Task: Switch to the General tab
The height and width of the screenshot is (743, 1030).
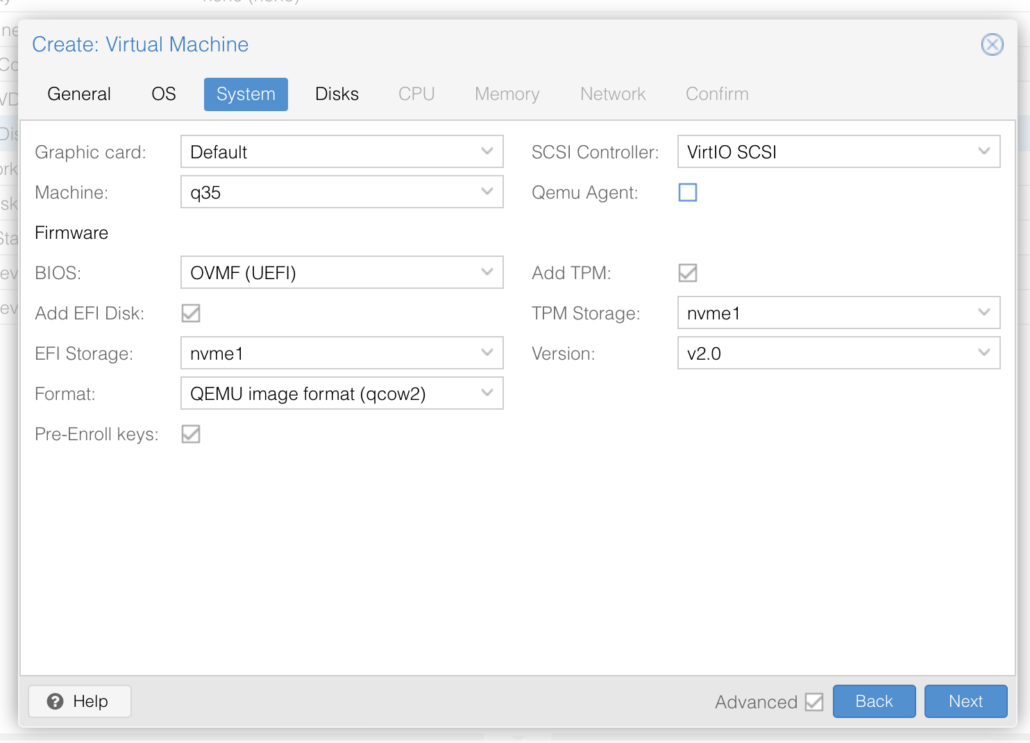Action: click(x=79, y=94)
